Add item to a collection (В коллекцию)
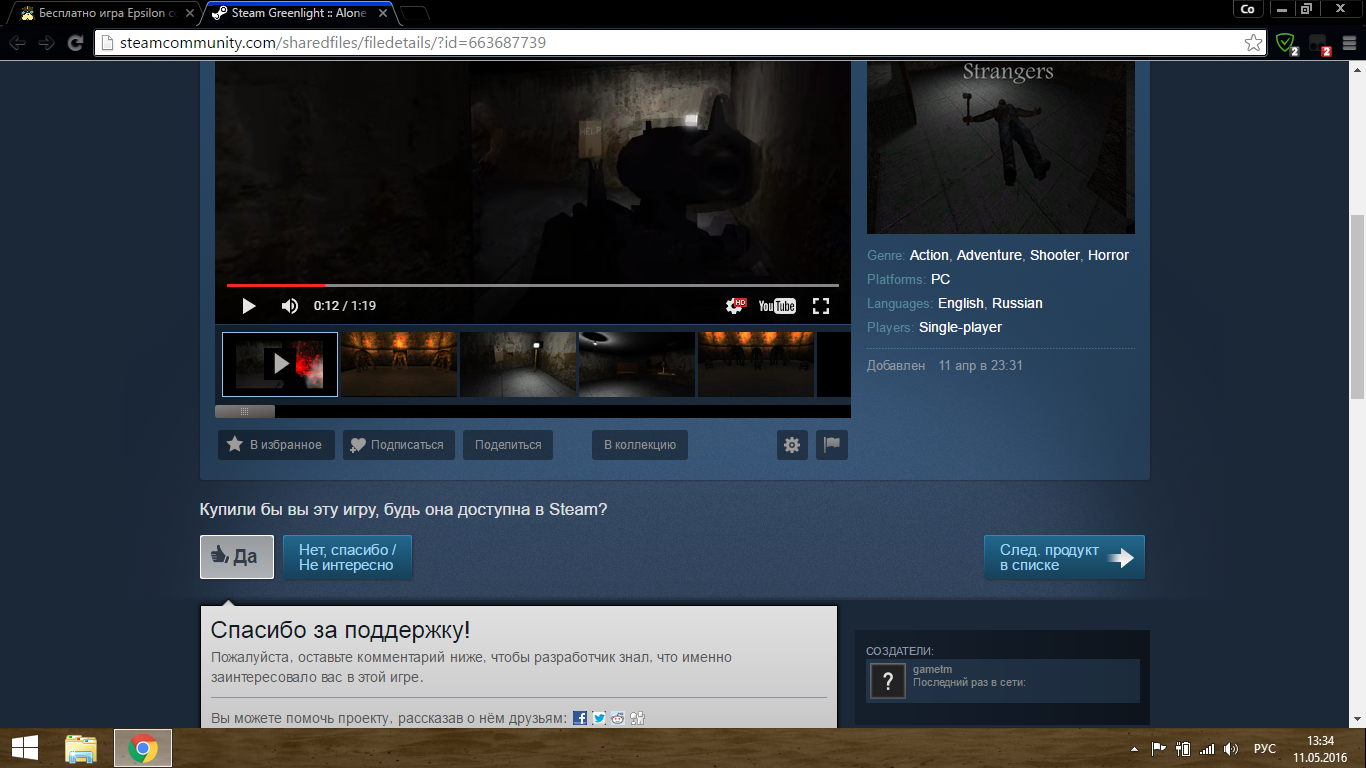This screenshot has width=1366, height=768. (640, 445)
